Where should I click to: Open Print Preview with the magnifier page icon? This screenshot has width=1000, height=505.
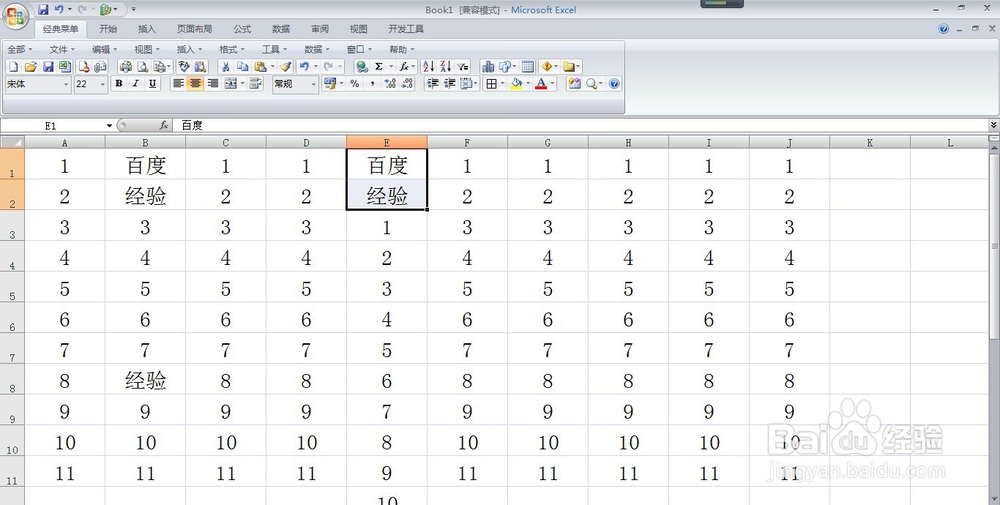(142, 66)
